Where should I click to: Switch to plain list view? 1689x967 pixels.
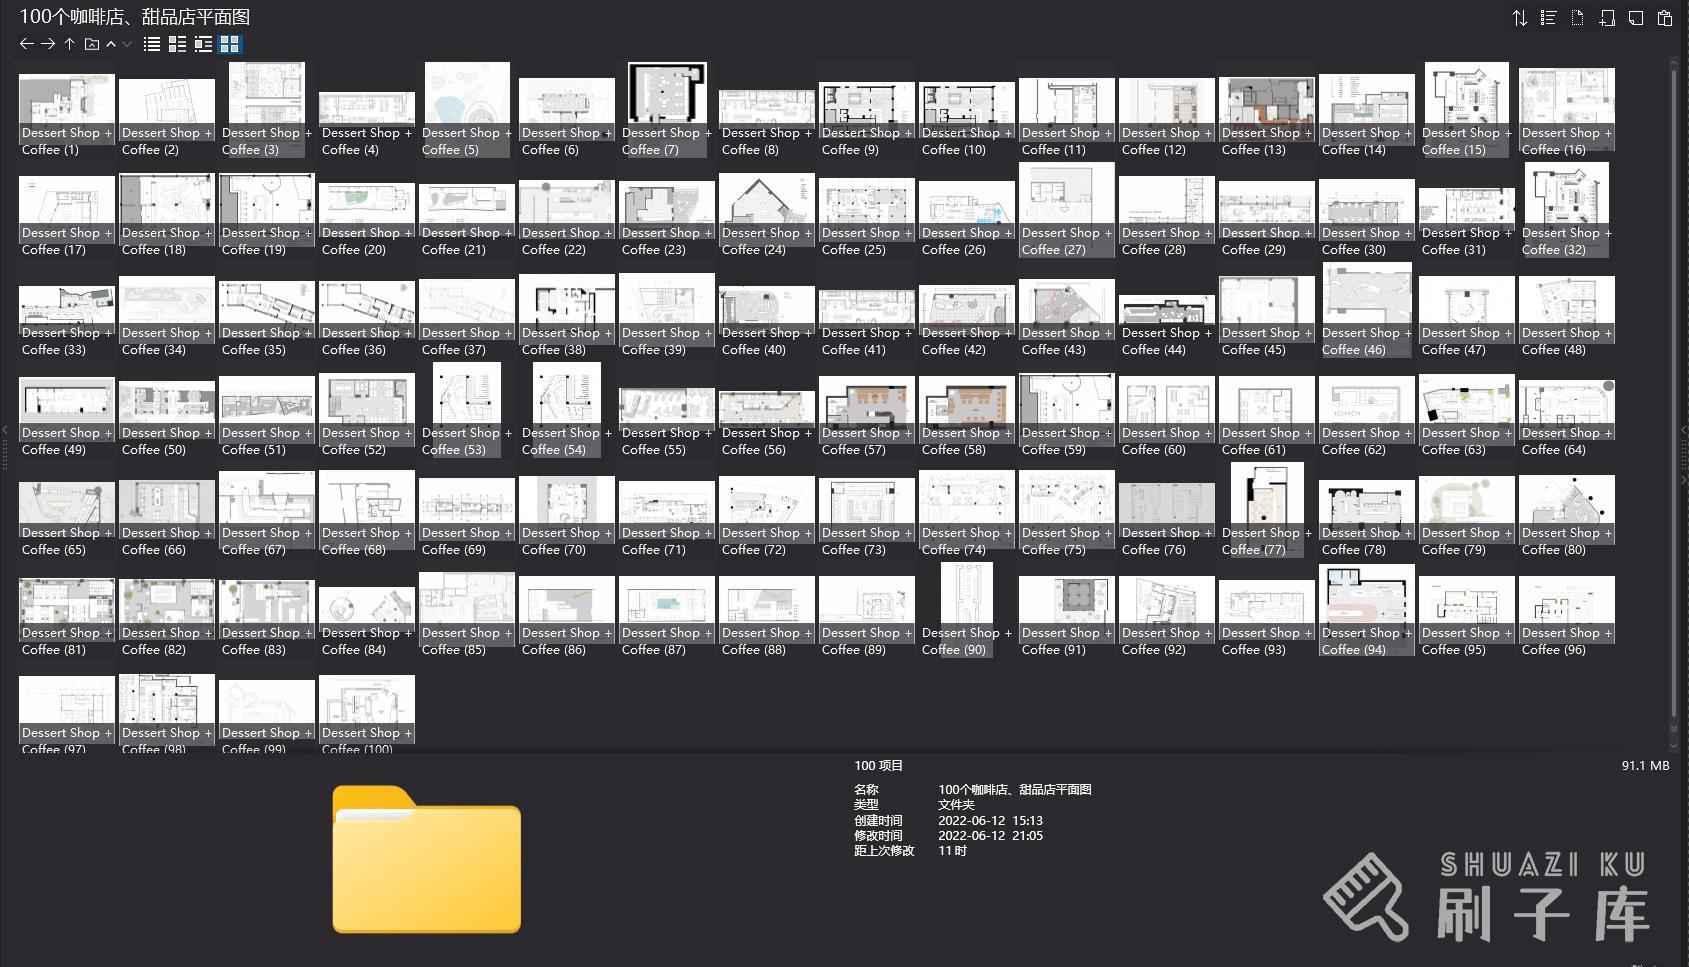152,44
